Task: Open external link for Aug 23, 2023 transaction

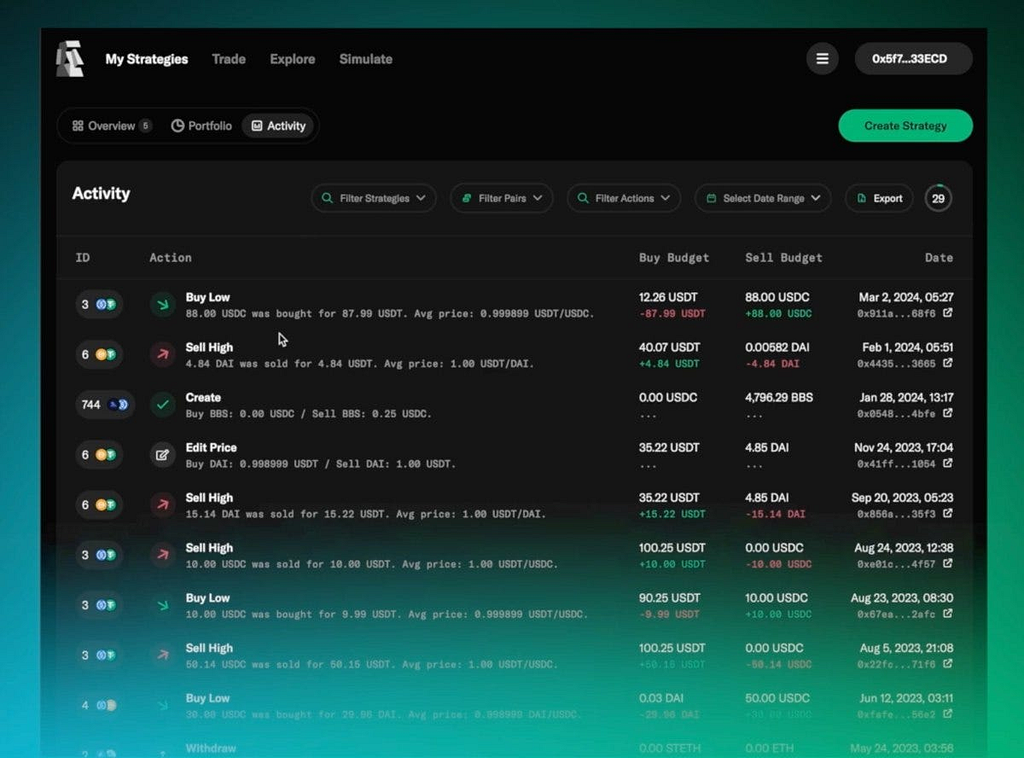Action: [948, 614]
